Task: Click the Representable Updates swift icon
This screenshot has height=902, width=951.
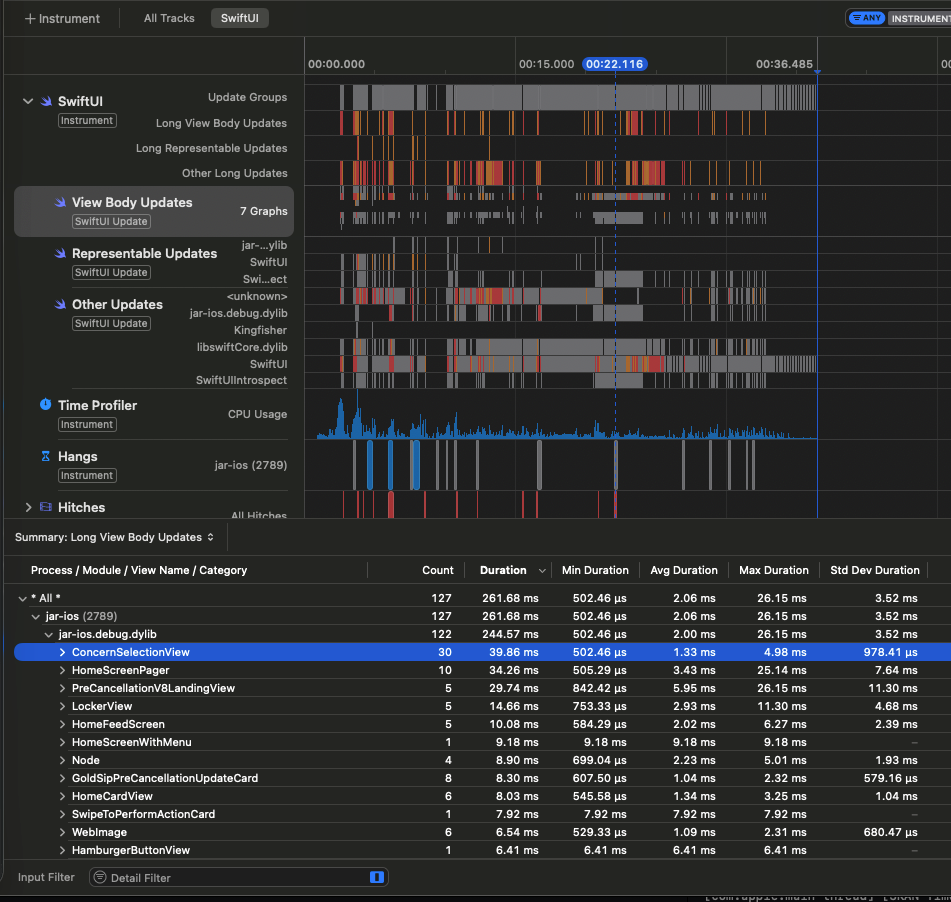Action: (60, 254)
